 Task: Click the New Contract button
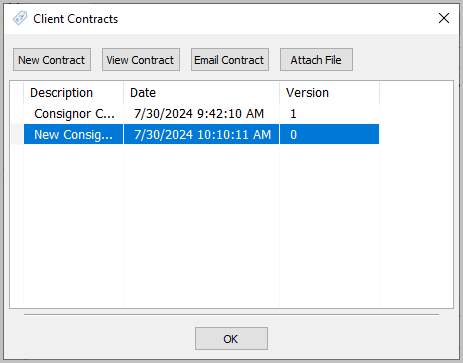coord(52,60)
